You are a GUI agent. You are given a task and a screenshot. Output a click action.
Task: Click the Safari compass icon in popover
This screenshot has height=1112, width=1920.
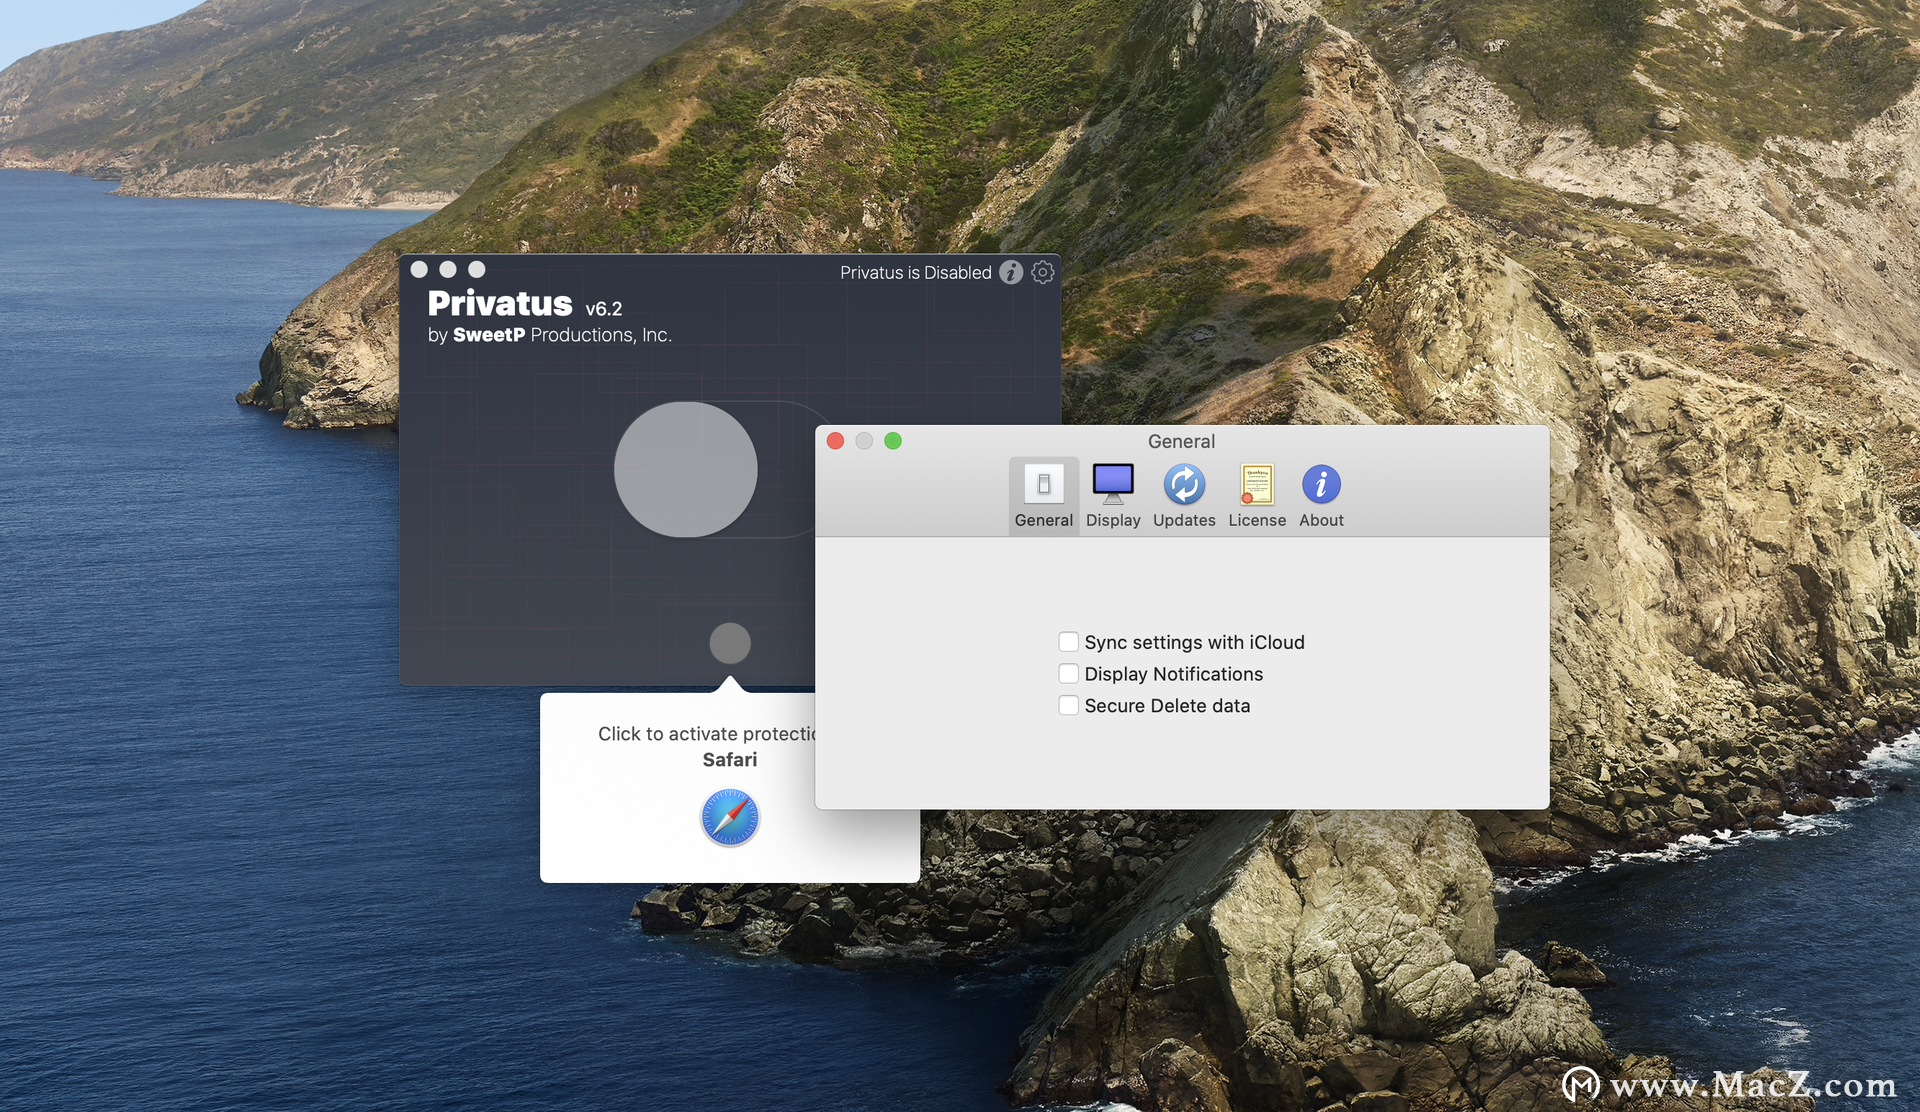[730, 818]
